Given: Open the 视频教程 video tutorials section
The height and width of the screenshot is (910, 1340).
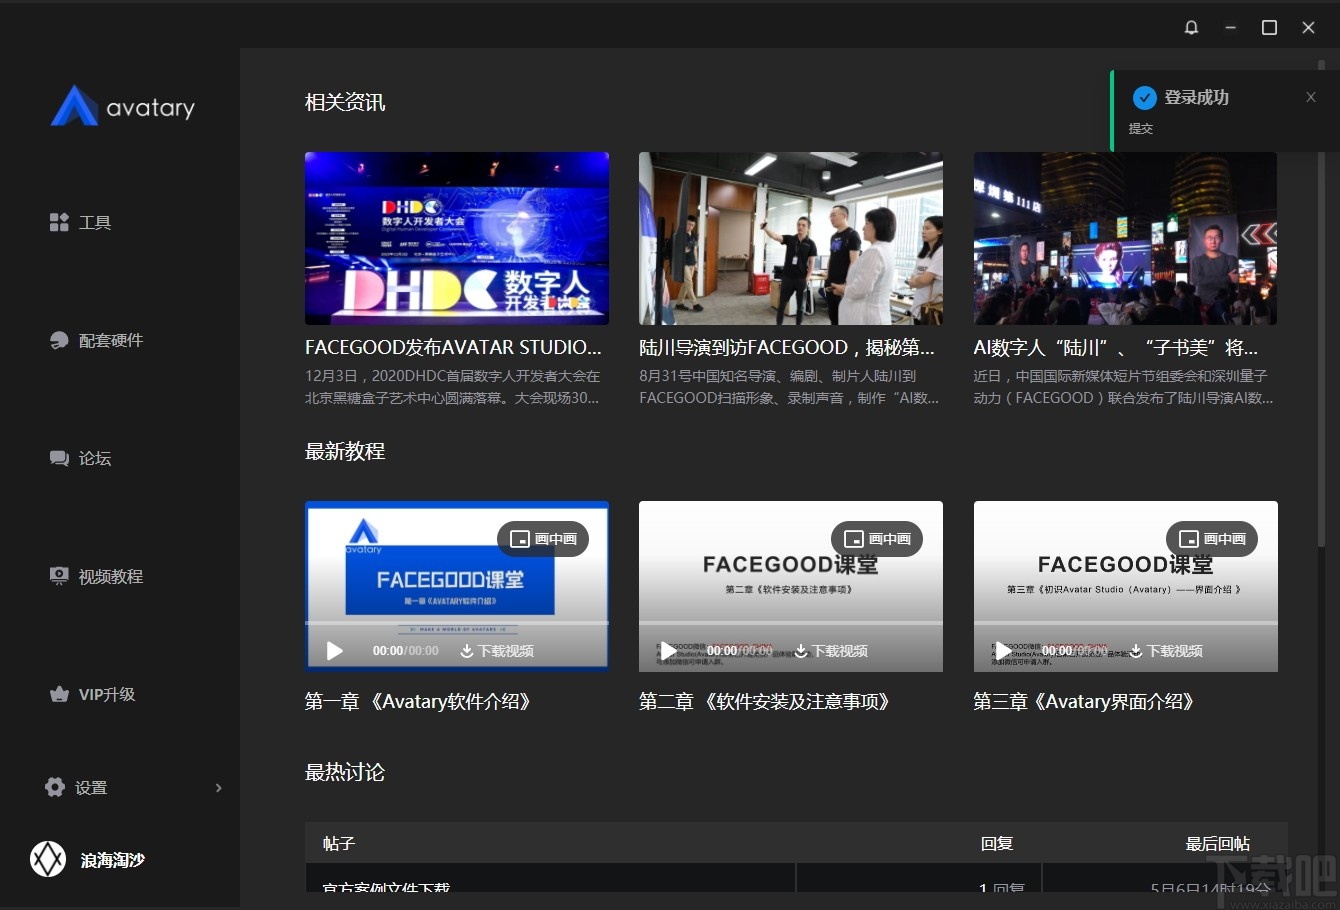Looking at the screenshot, I should coord(96,576).
